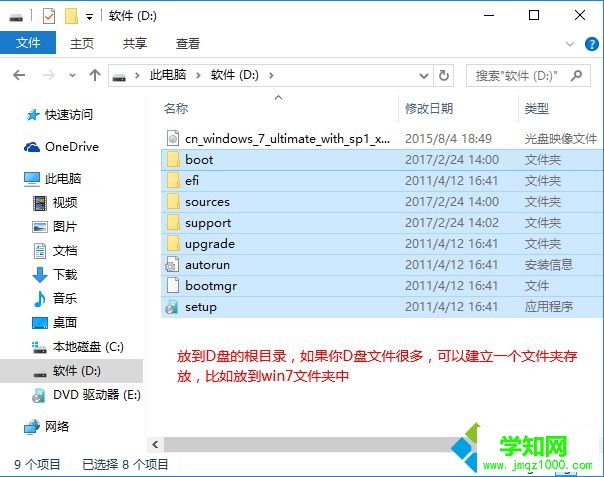Screen dimensions: 604x477
Task: Sort by the 名称 column header
Action: (176, 109)
